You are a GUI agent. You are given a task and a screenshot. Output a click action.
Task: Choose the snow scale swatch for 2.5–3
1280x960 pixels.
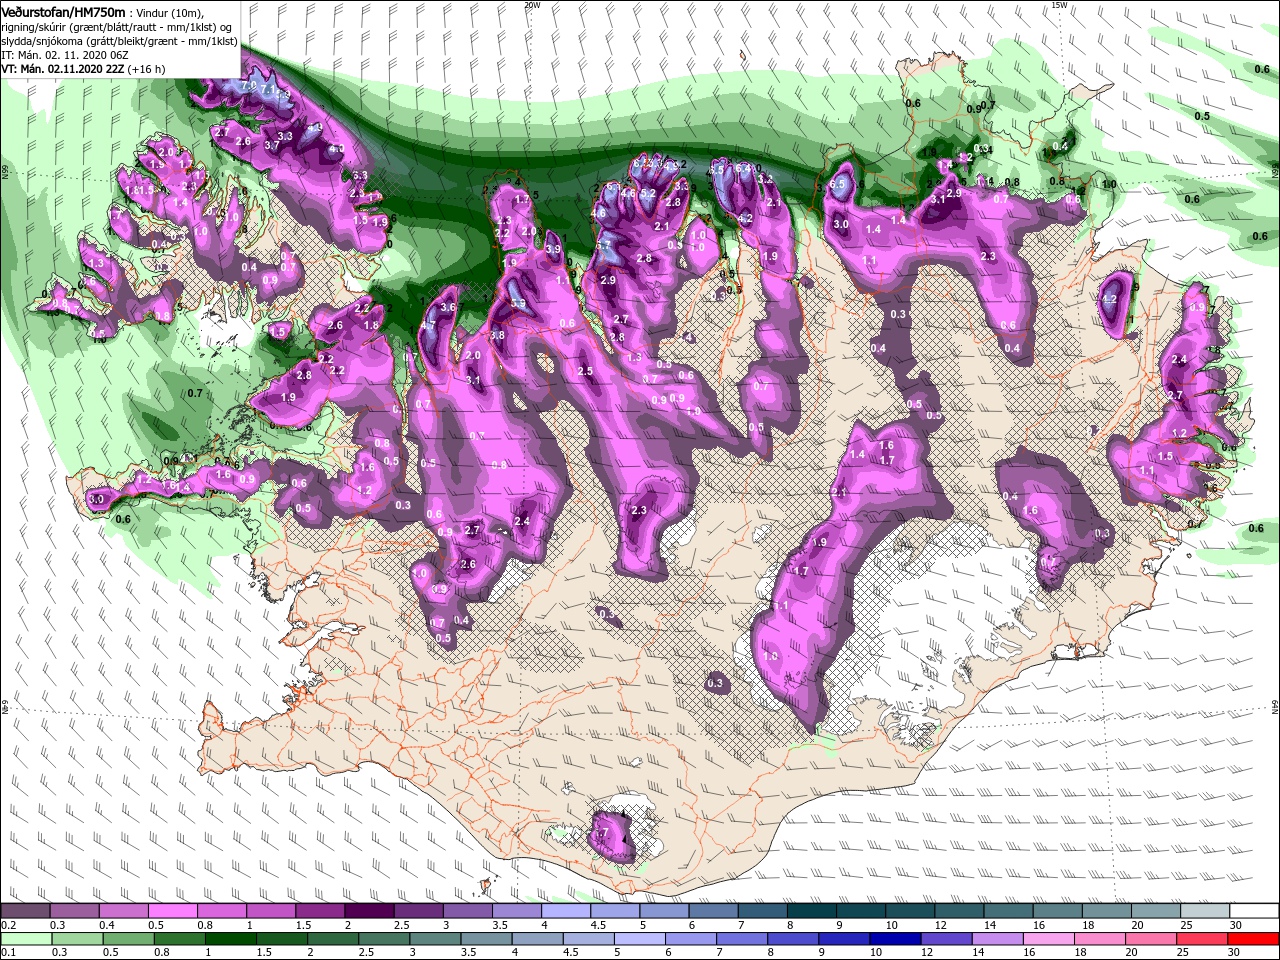pos(418,911)
